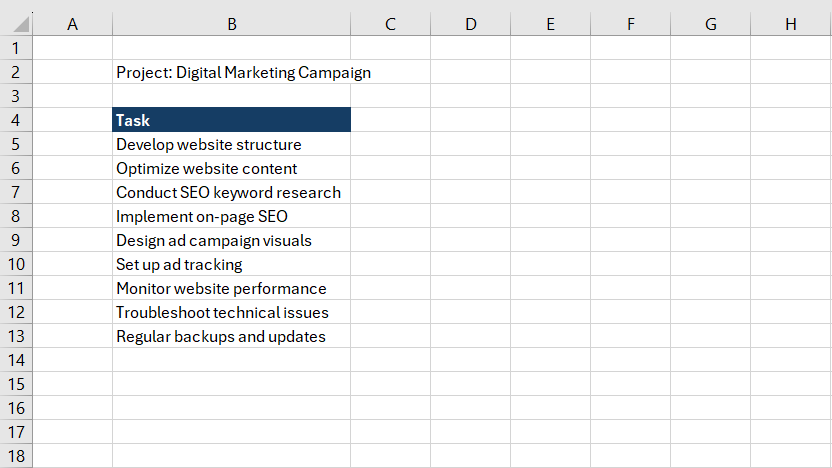Select the Project: Digital Marketing Campaign cell
This screenshot has height=468, width=832.
231,72
